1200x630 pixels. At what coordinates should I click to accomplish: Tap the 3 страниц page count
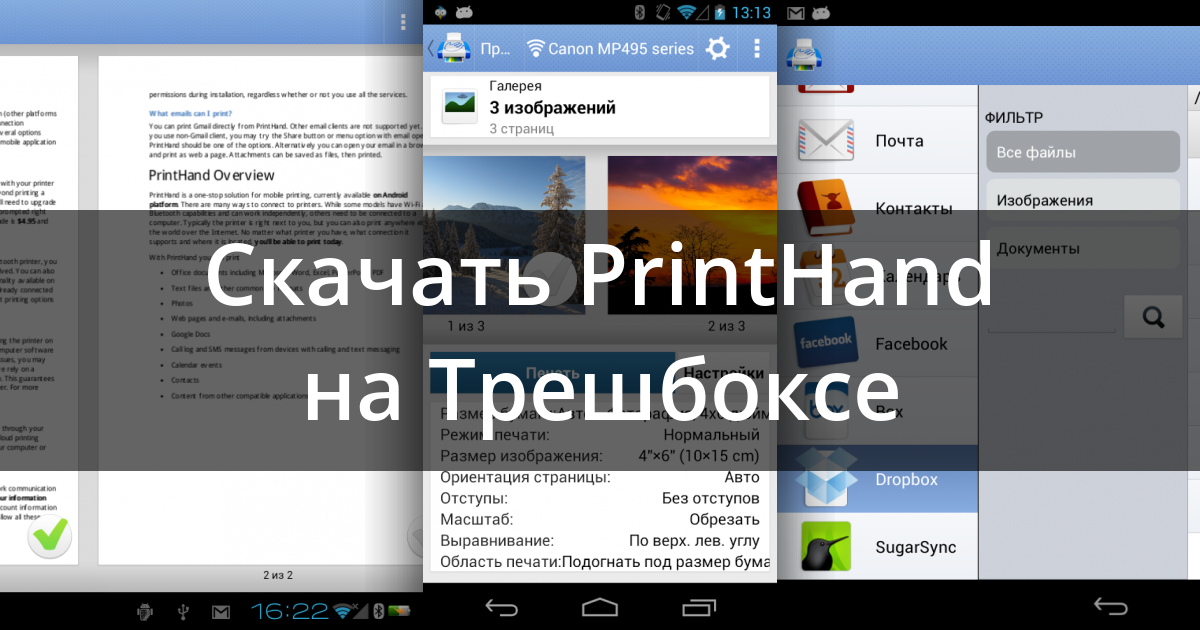click(522, 129)
